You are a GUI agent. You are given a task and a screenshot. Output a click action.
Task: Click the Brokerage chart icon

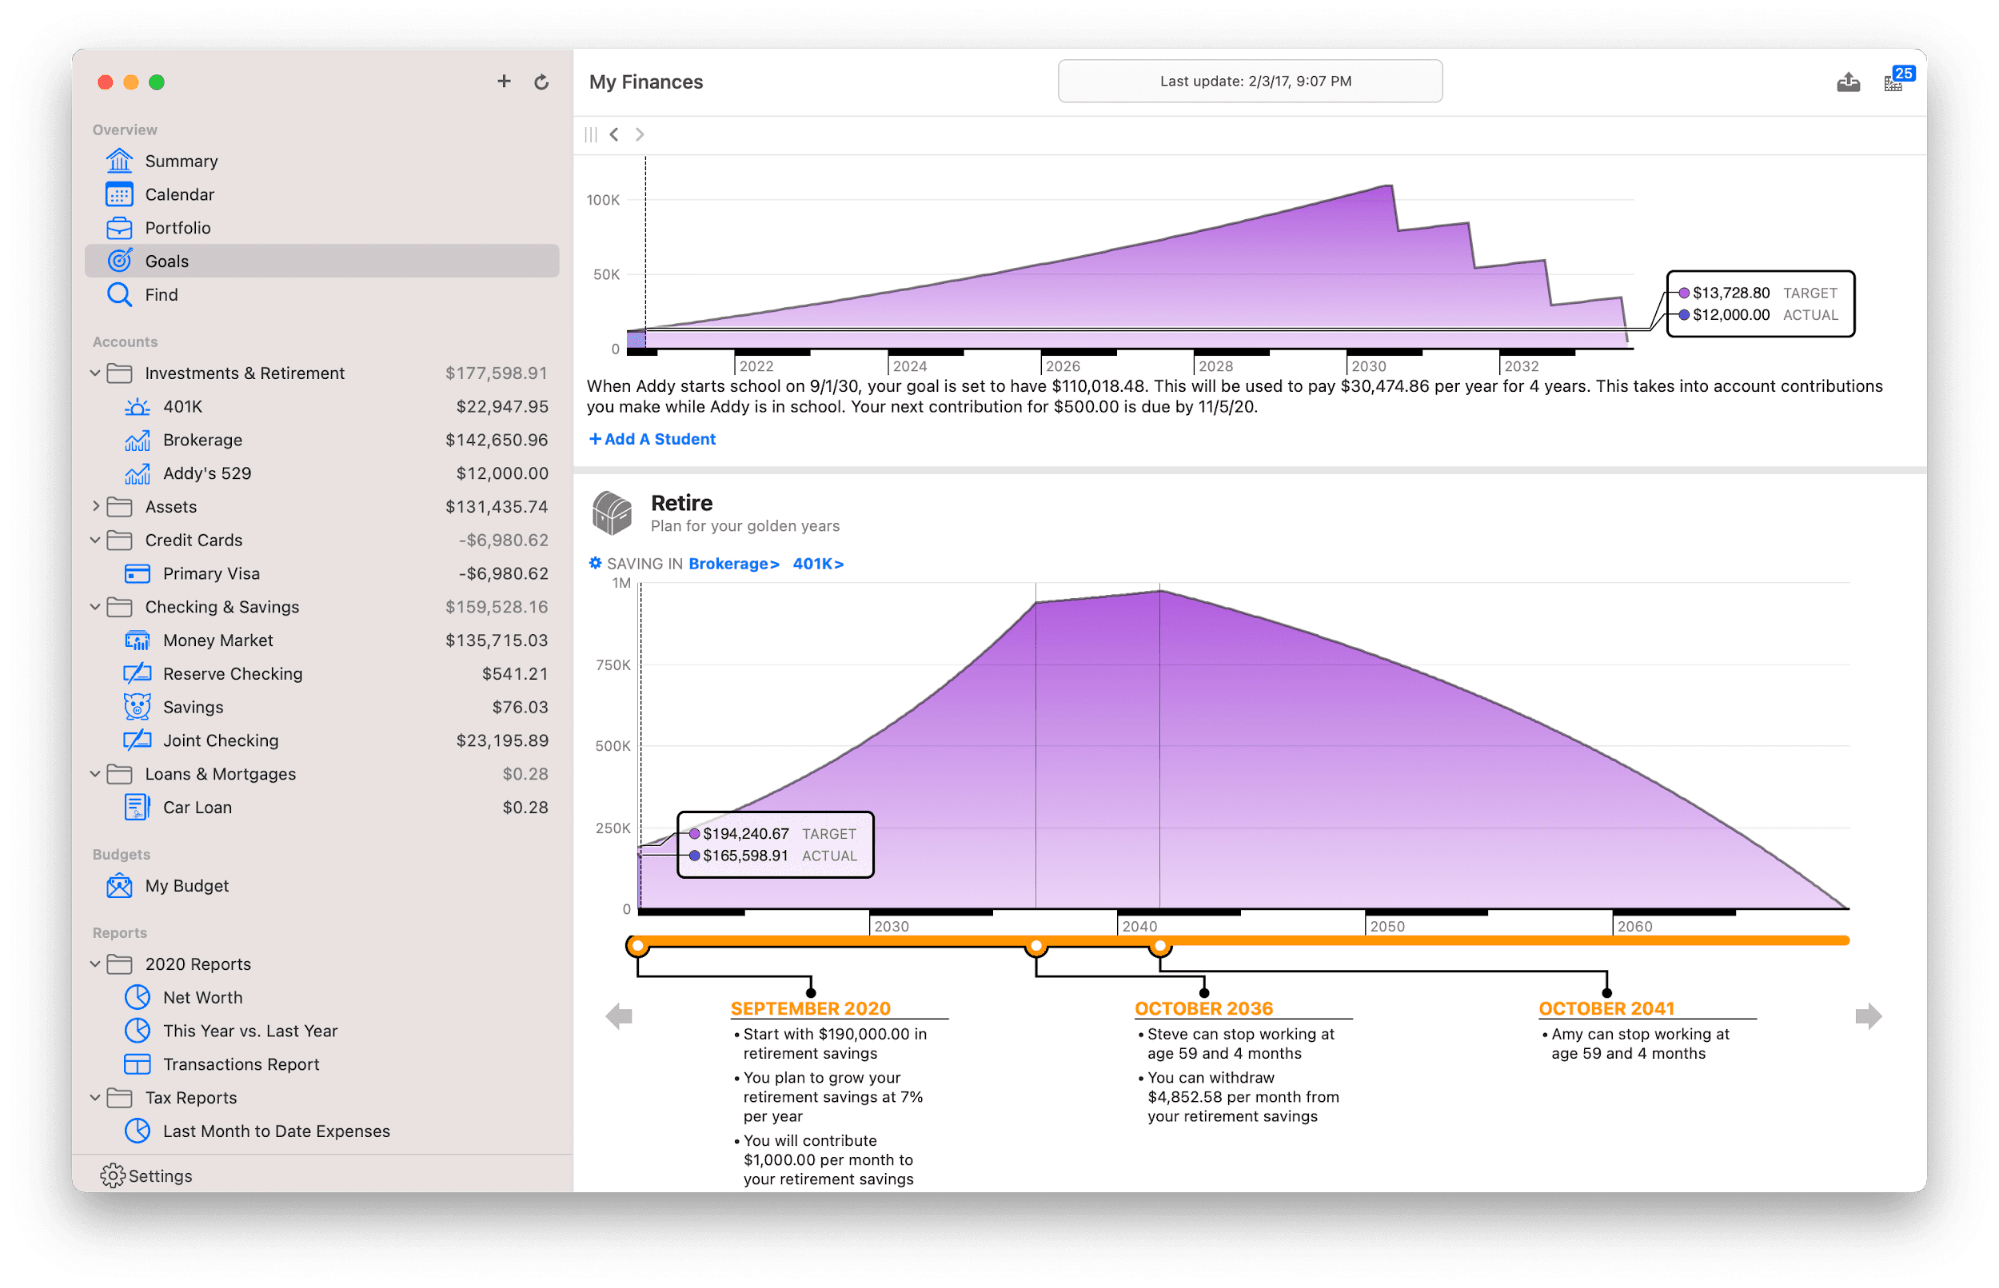pyautogui.click(x=137, y=440)
